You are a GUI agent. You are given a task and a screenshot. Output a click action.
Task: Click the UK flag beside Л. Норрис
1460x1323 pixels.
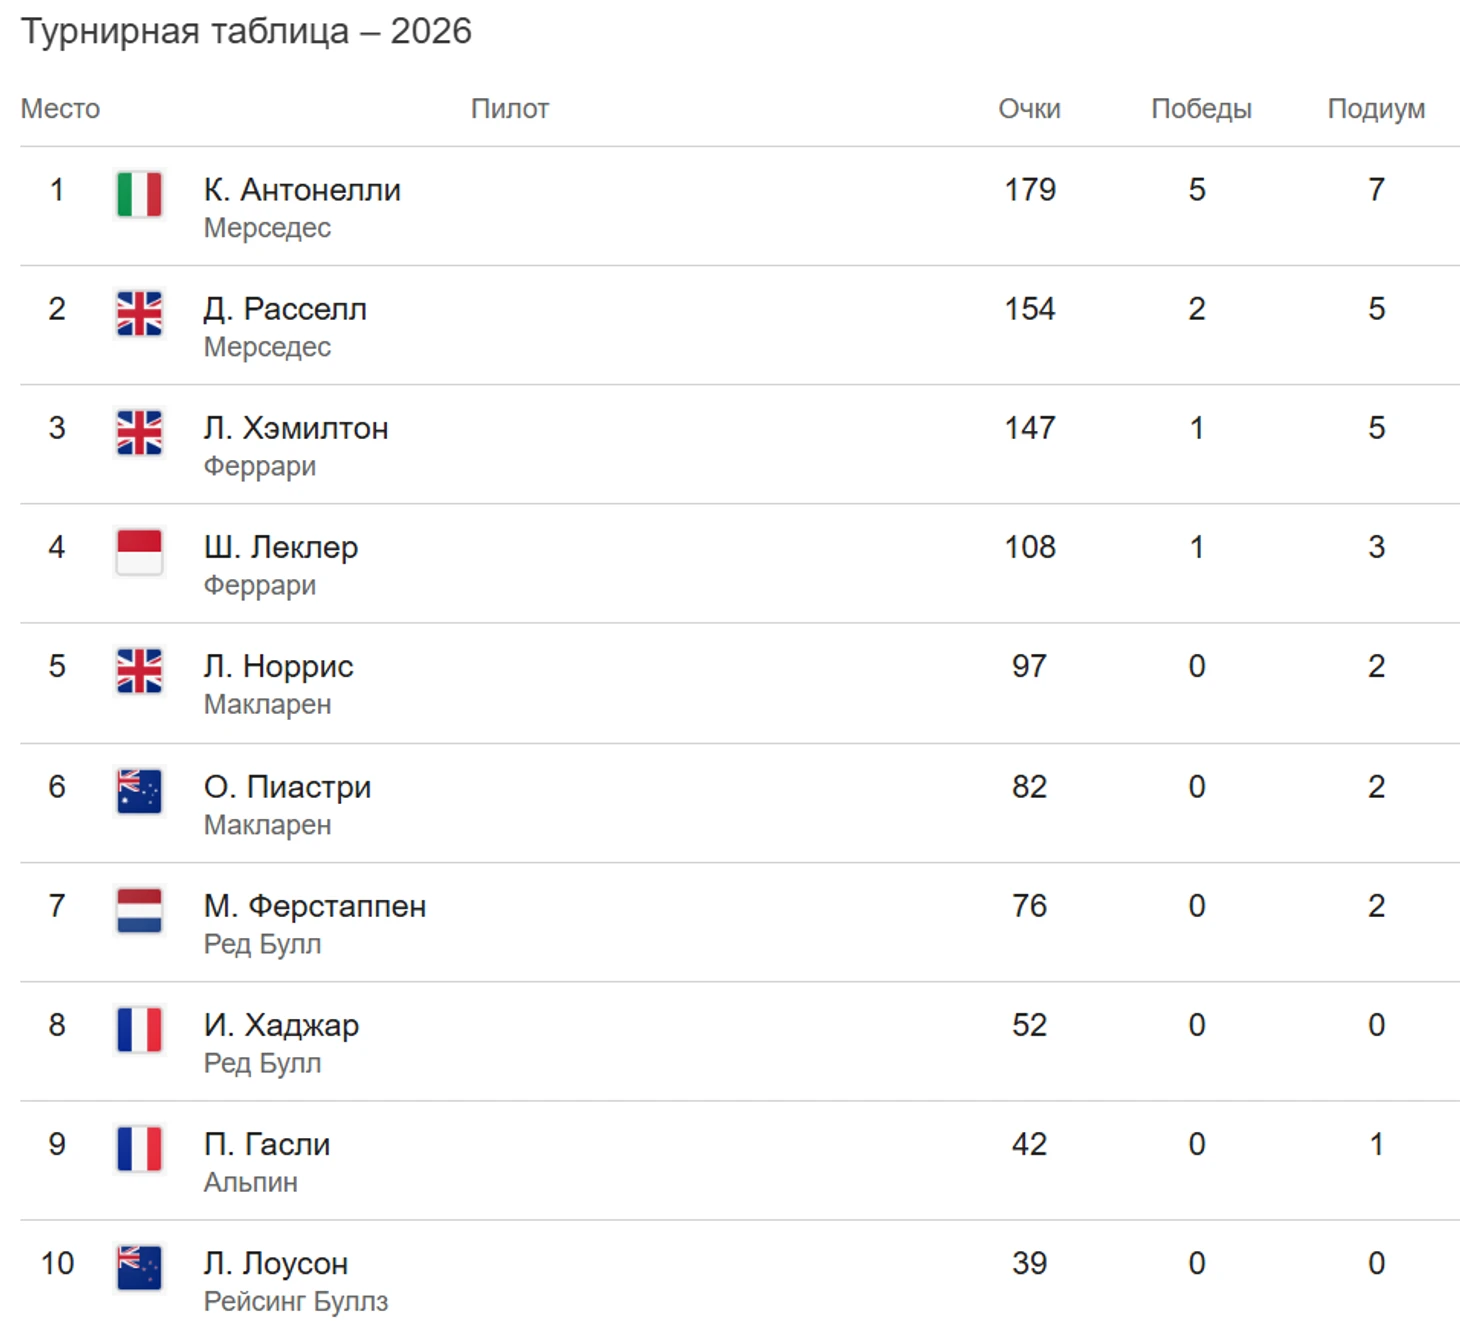click(x=139, y=670)
